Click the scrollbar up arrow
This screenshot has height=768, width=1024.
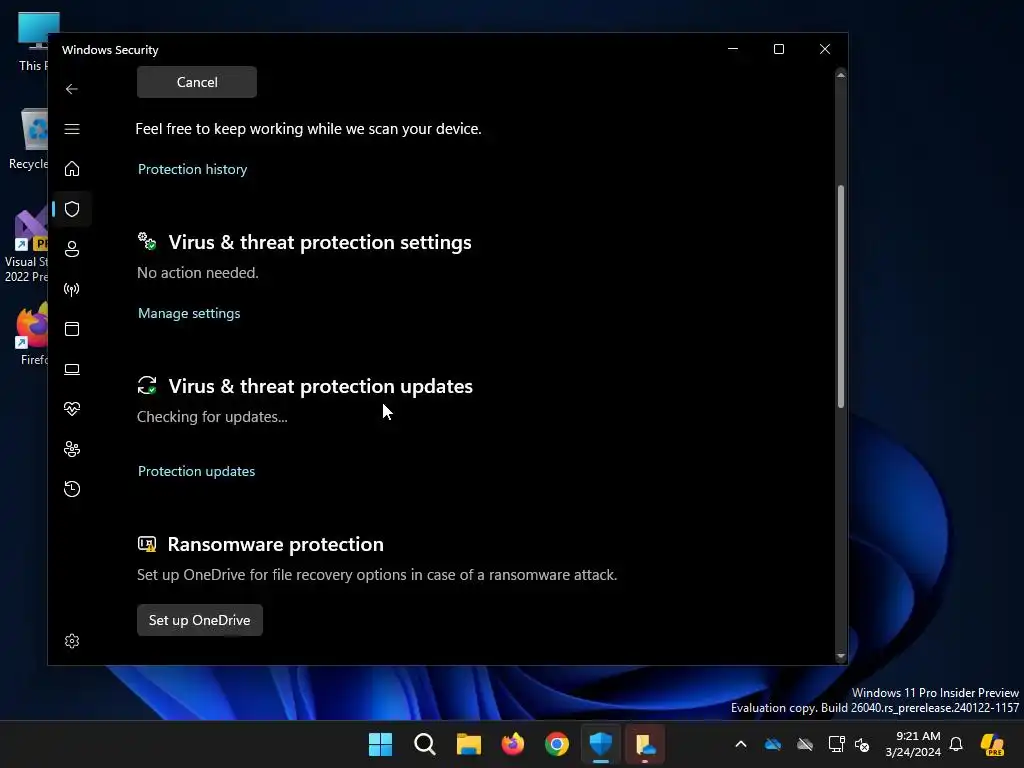coord(840,76)
